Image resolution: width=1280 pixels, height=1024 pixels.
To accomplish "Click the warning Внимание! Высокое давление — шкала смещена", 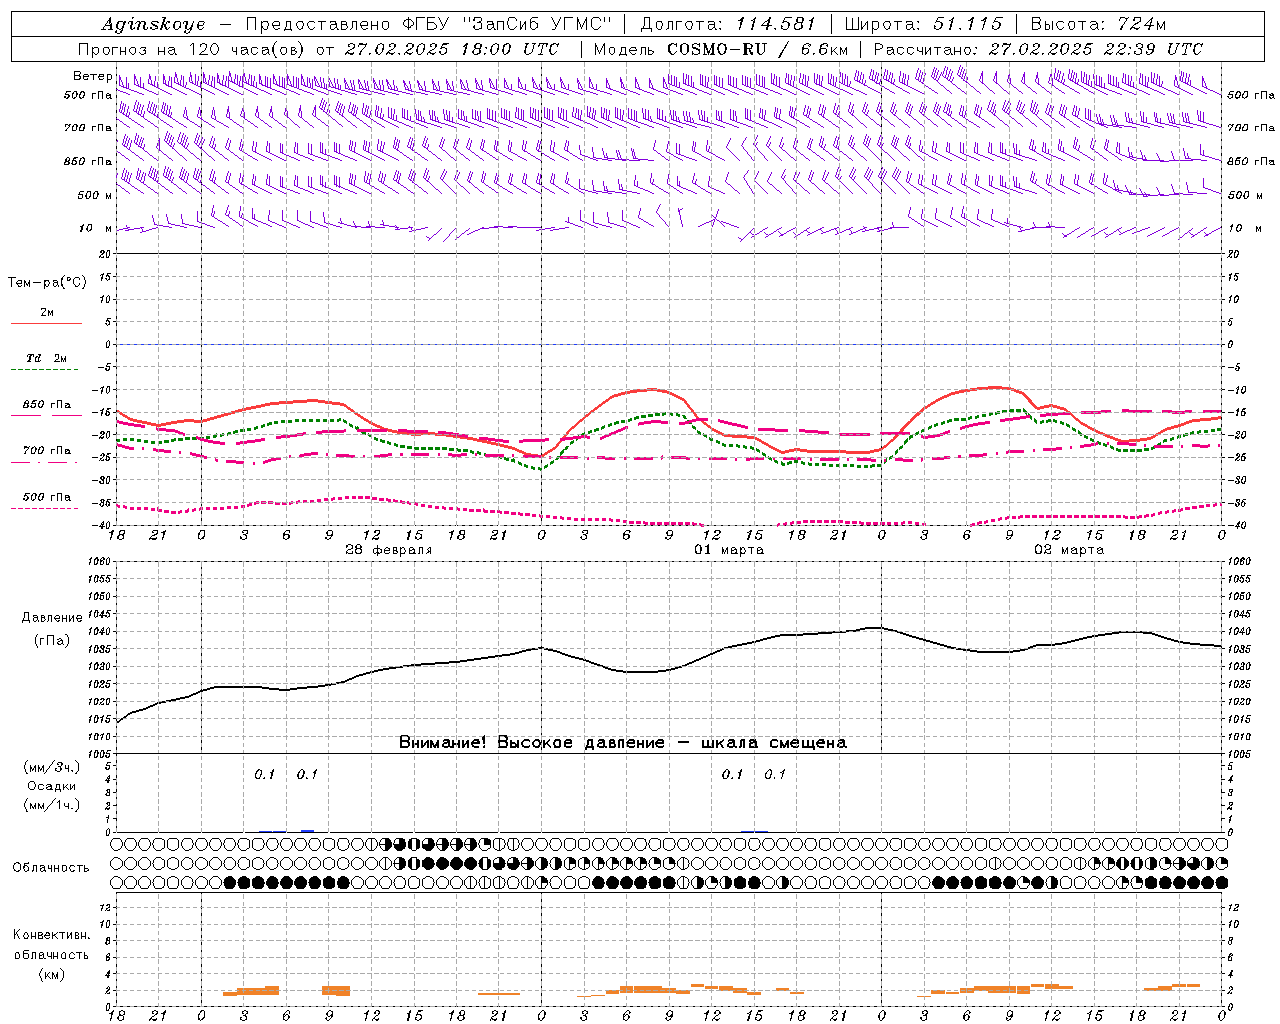I will click(623, 743).
